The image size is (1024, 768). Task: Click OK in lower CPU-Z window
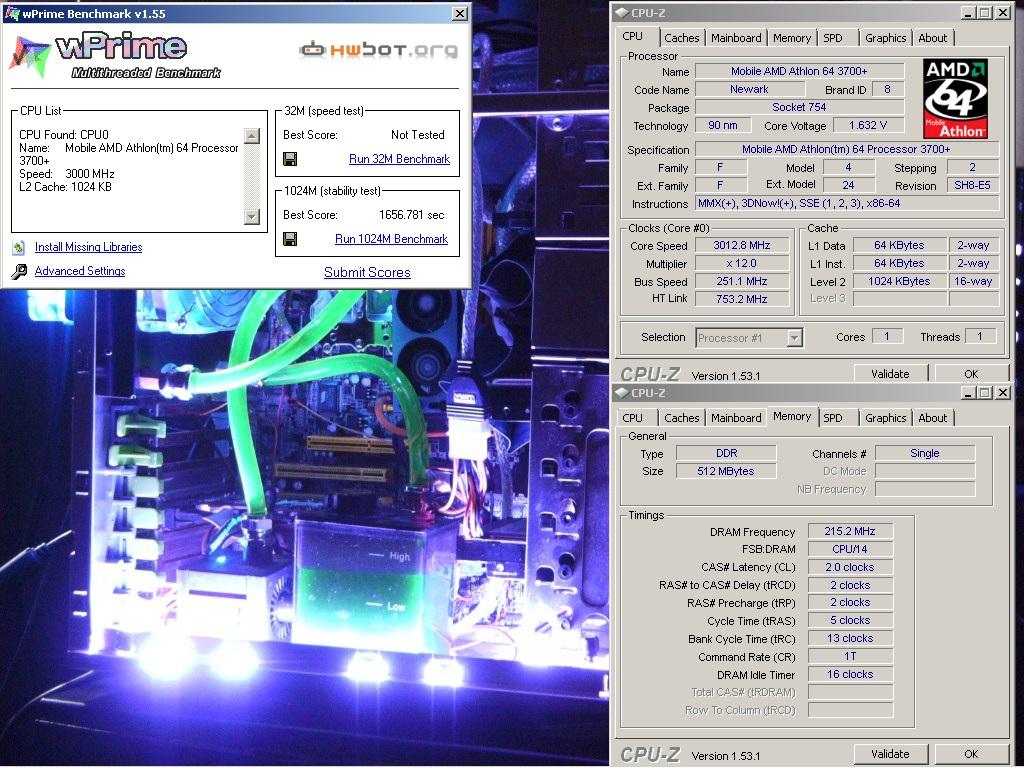[x=971, y=754]
